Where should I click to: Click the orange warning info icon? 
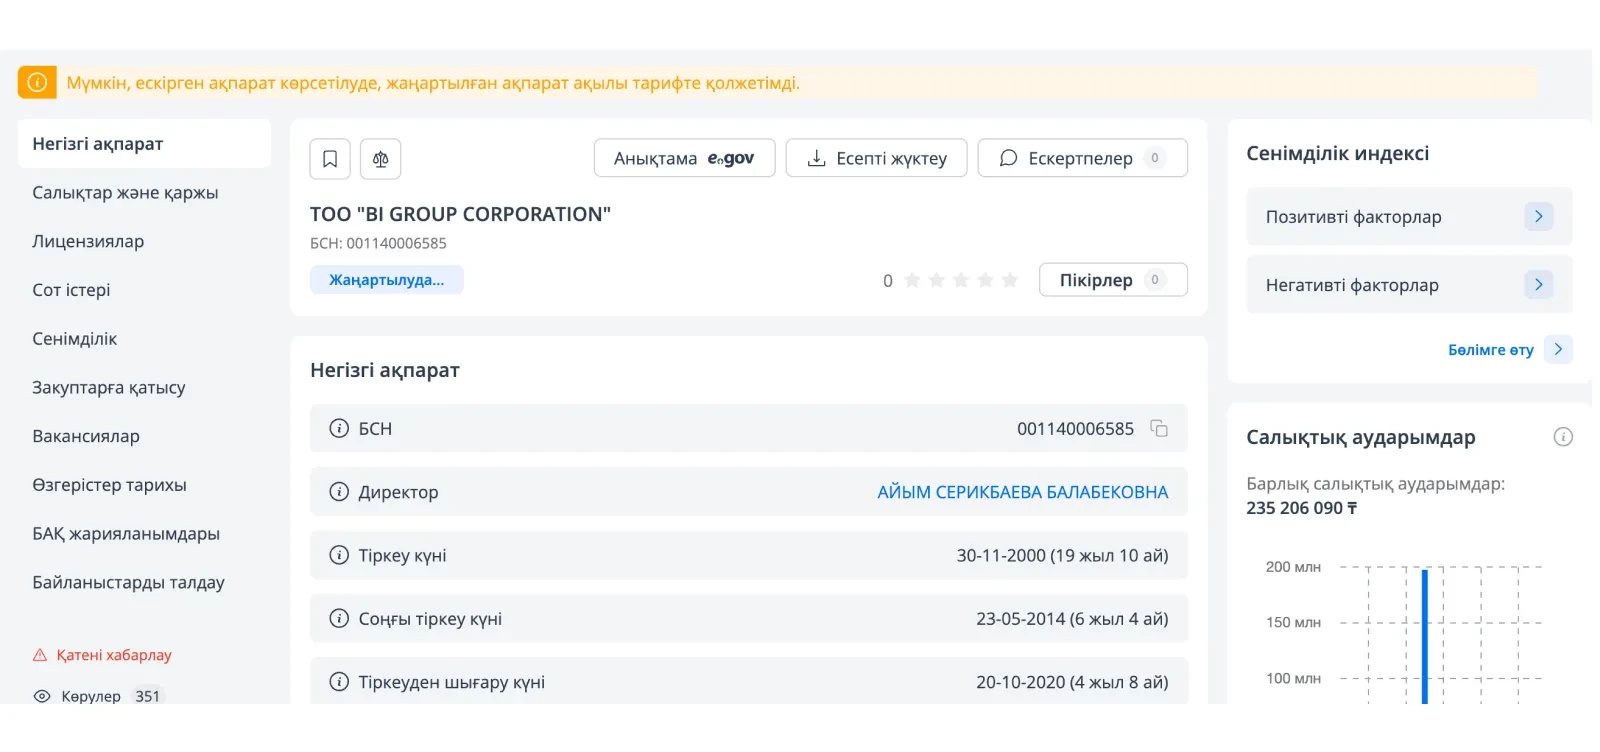tap(37, 82)
